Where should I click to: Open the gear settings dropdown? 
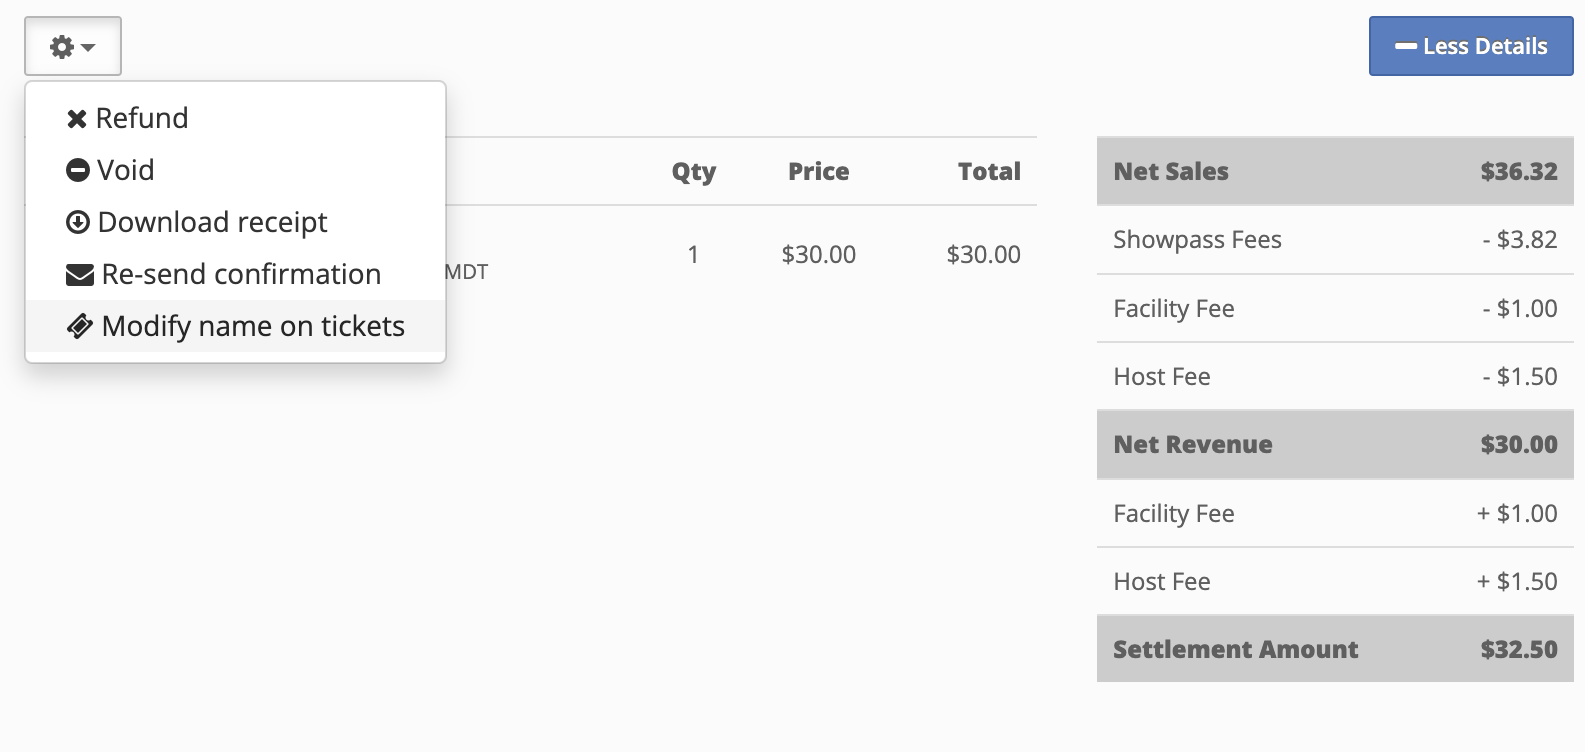[73, 46]
